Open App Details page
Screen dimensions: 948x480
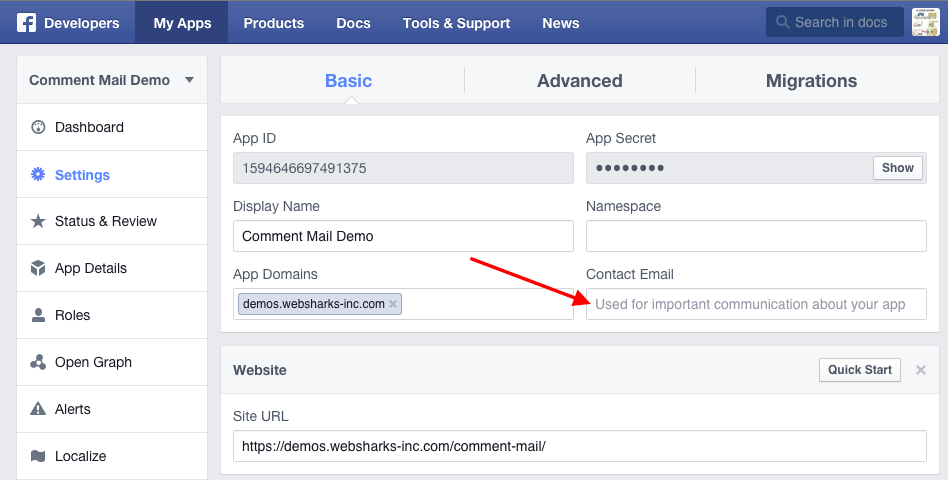pos(91,268)
